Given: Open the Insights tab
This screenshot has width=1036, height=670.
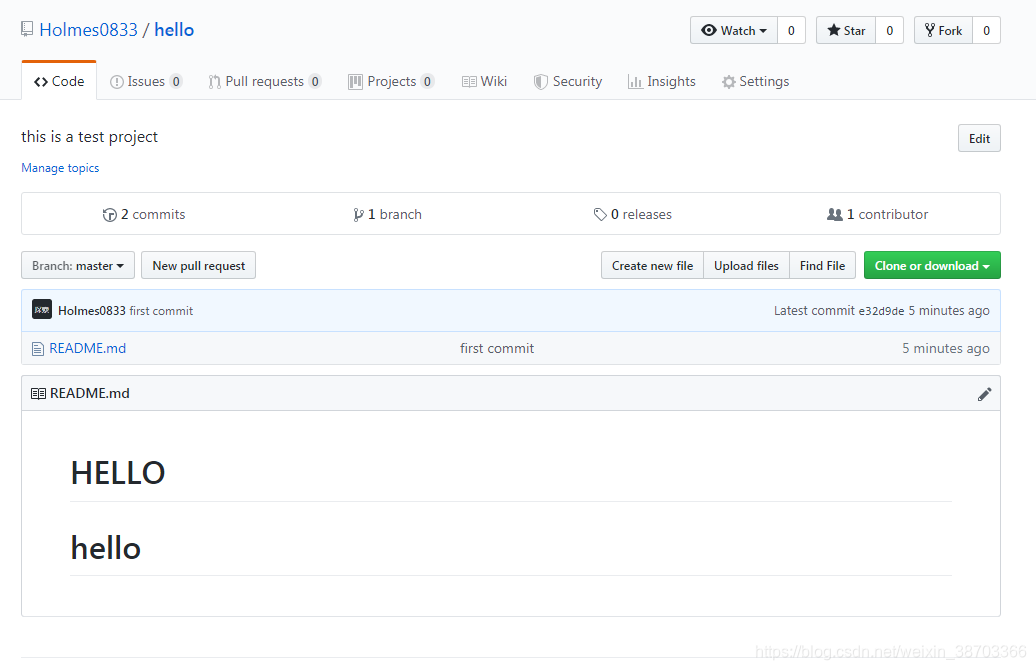Looking at the screenshot, I should (661, 81).
